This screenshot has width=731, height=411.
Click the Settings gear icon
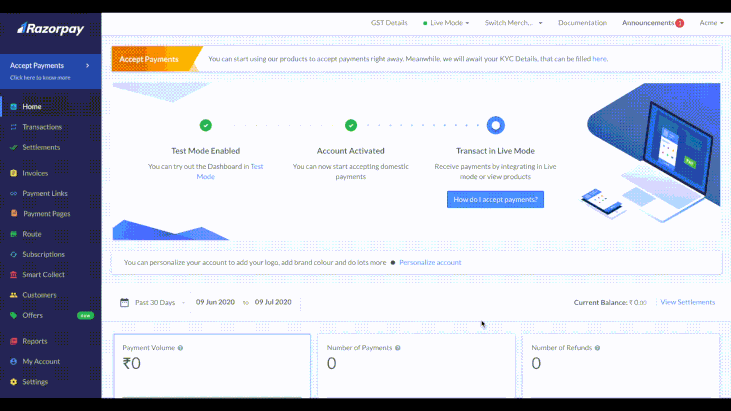coord(13,382)
